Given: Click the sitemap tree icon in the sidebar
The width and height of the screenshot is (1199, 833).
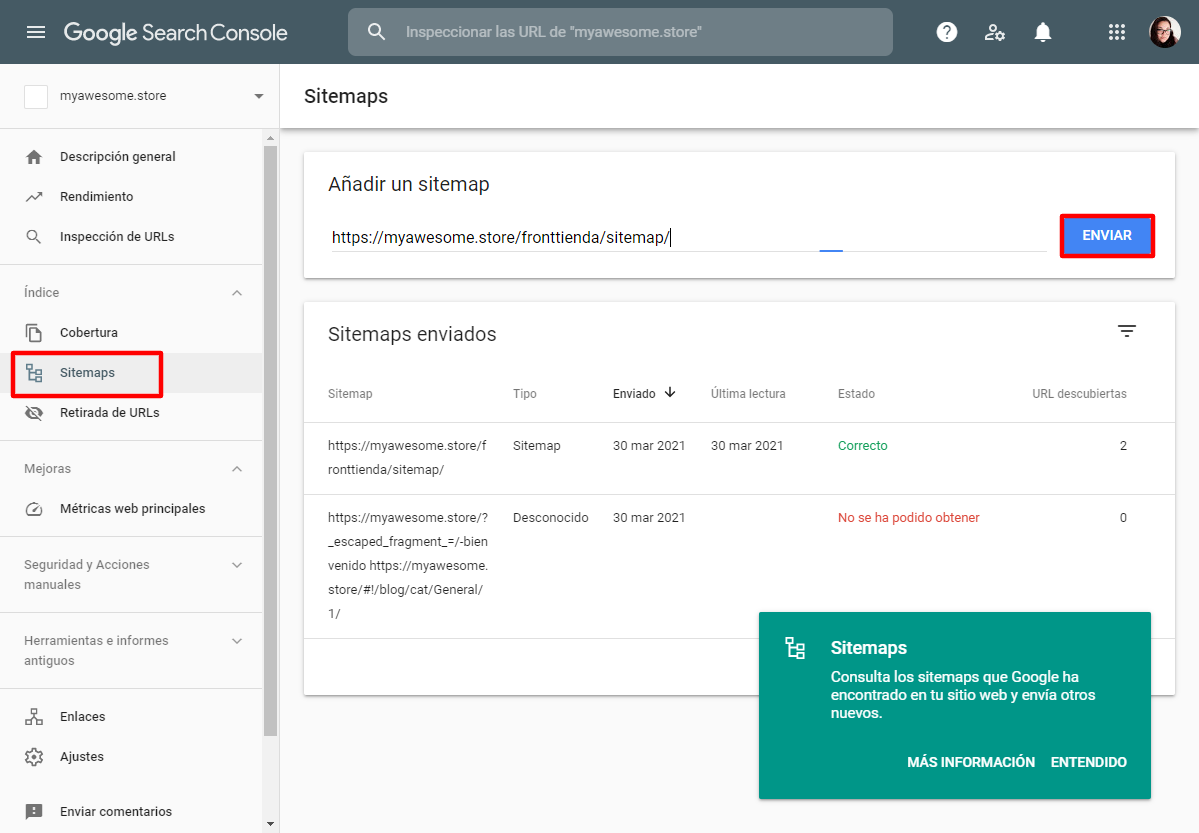Looking at the screenshot, I should (x=34, y=373).
